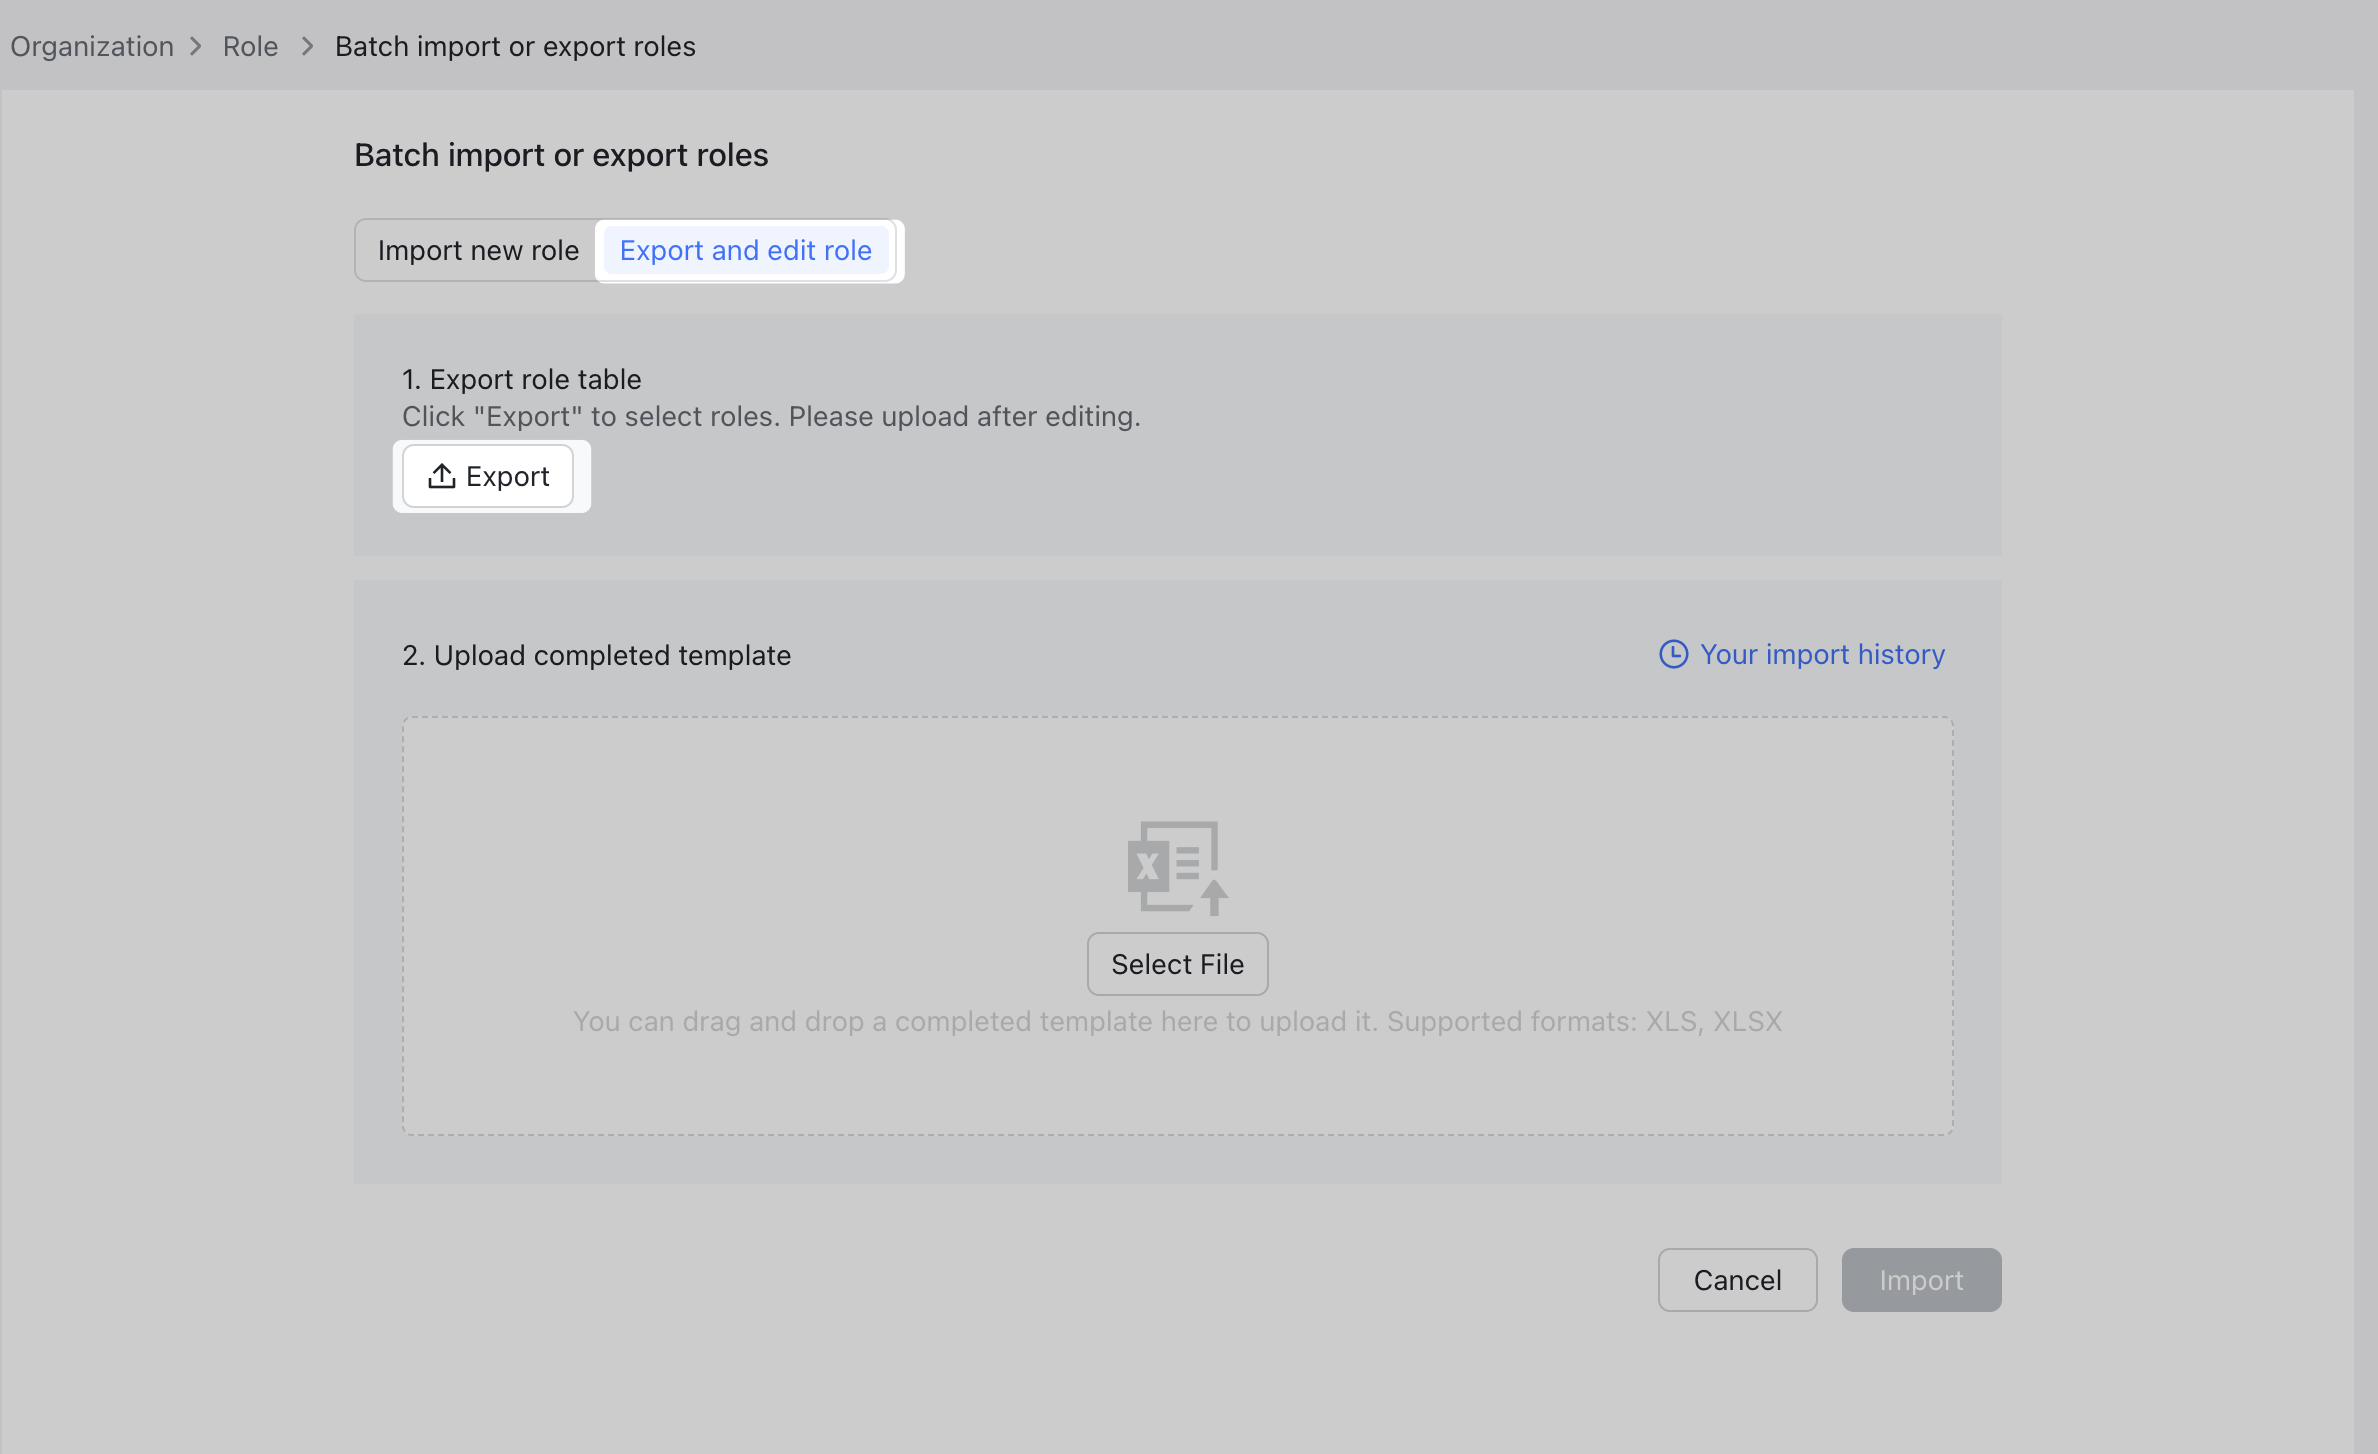Navigate to Role via breadcrumb
The width and height of the screenshot is (2378, 1454).
coord(249,46)
